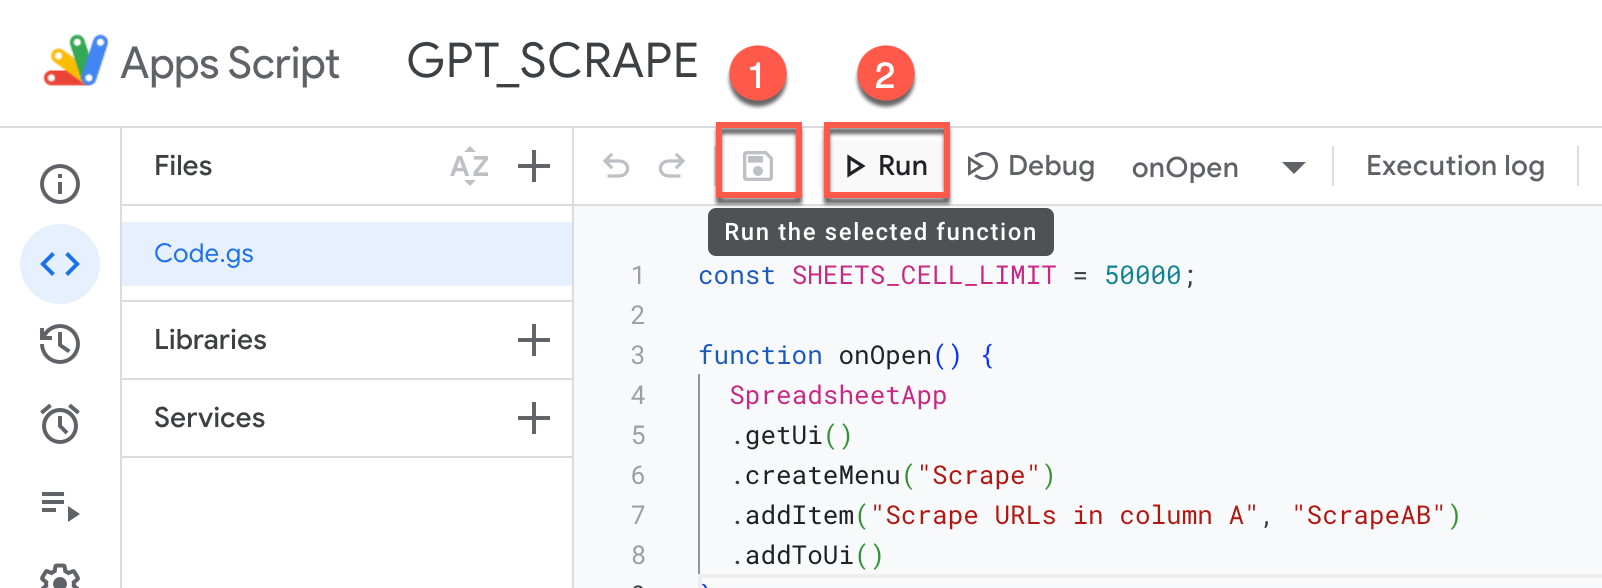Image resolution: width=1602 pixels, height=588 pixels.
Task: Save the project with disk icon
Action: [x=758, y=166]
